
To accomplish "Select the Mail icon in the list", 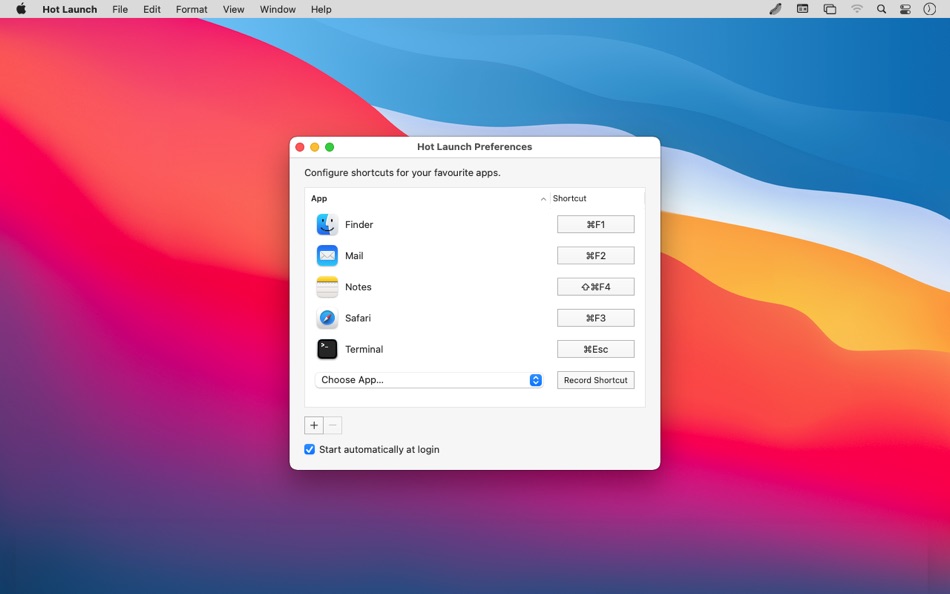I will tap(327, 255).
